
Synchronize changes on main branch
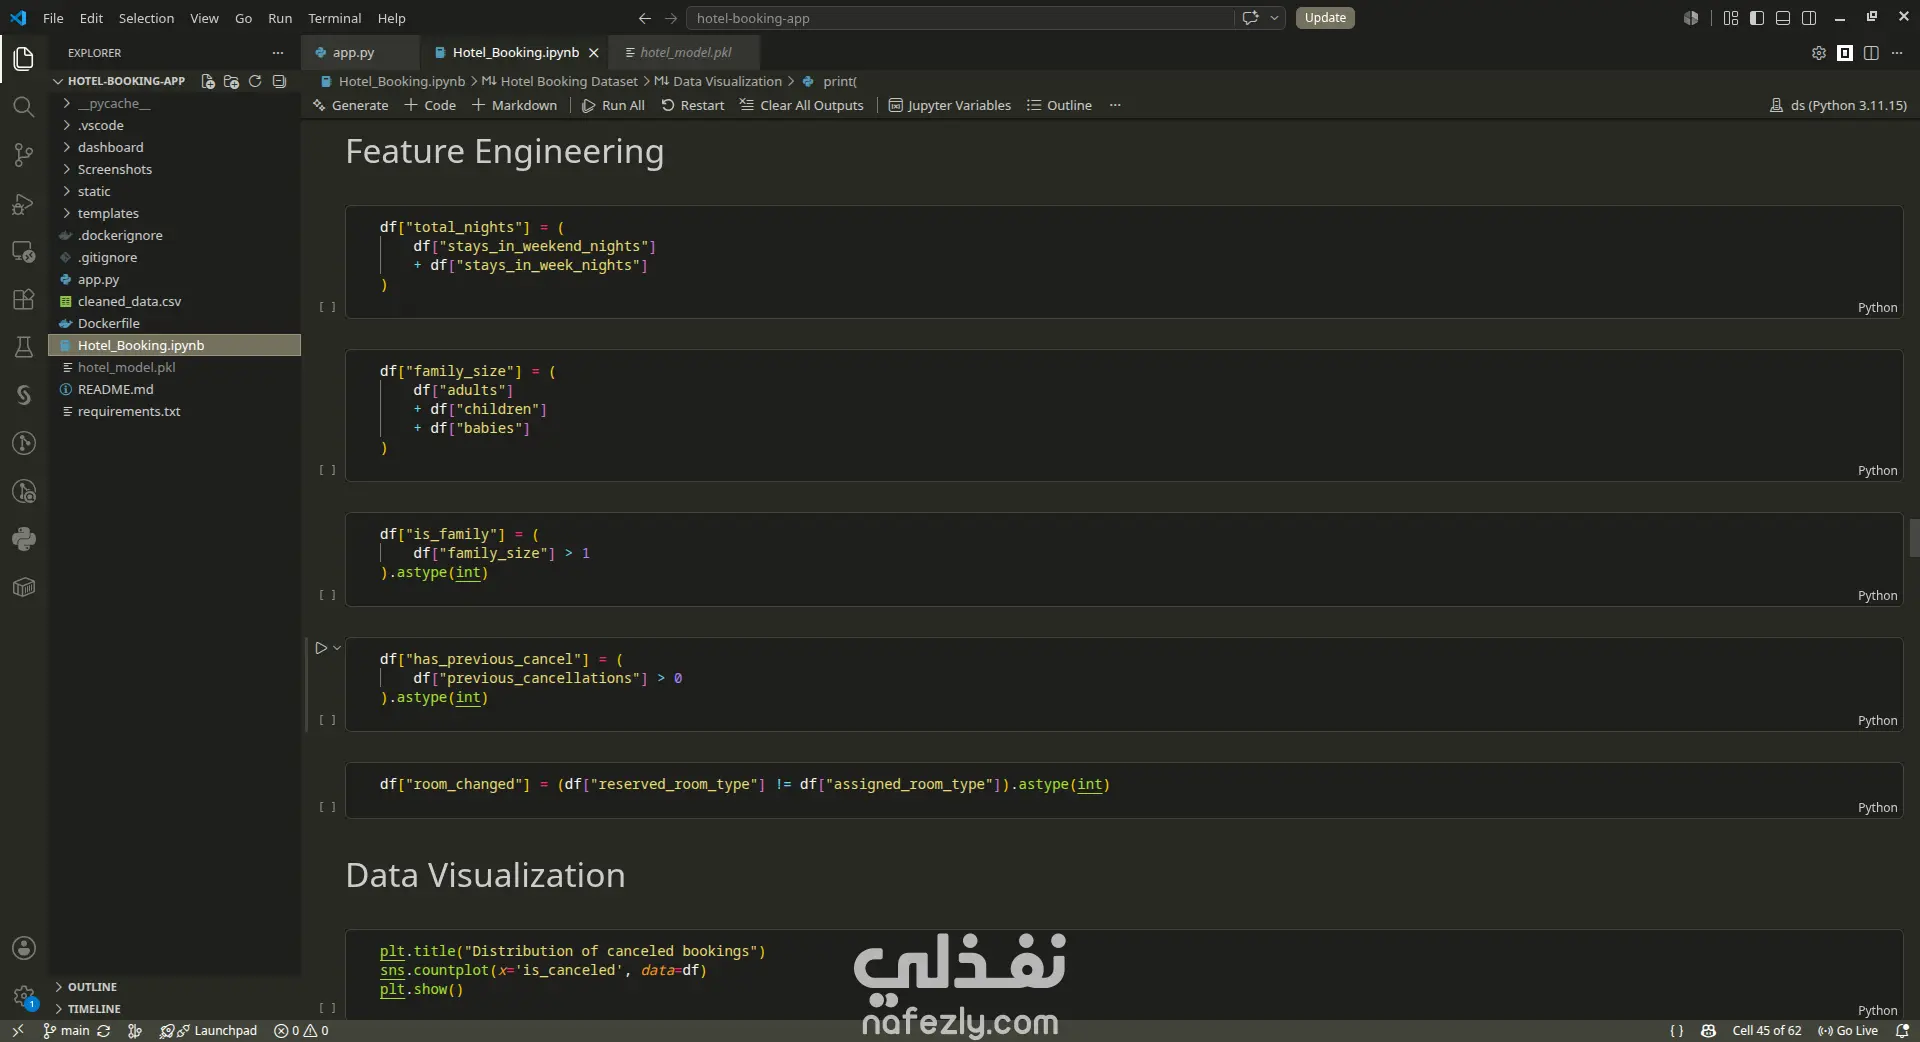104,1031
